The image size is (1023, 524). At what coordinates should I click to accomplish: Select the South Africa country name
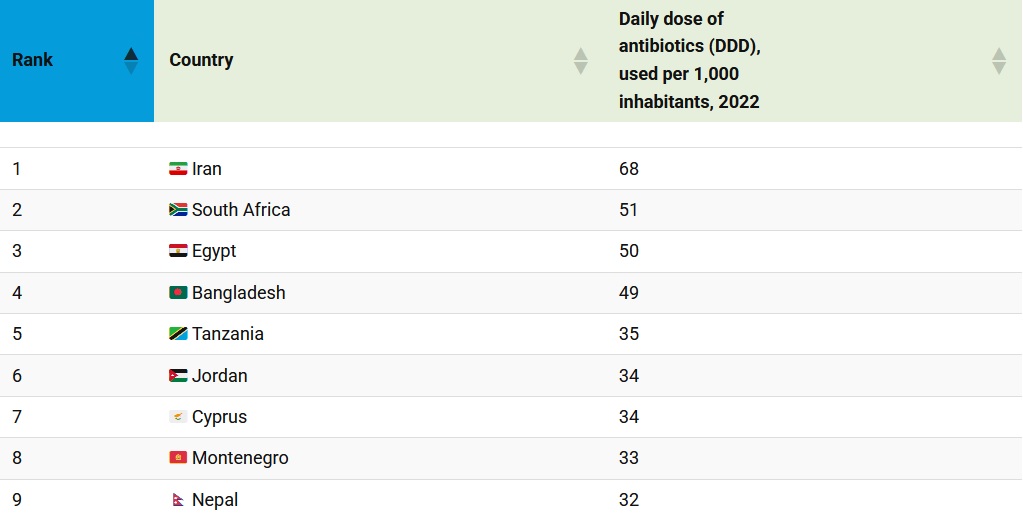pos(241,210)
